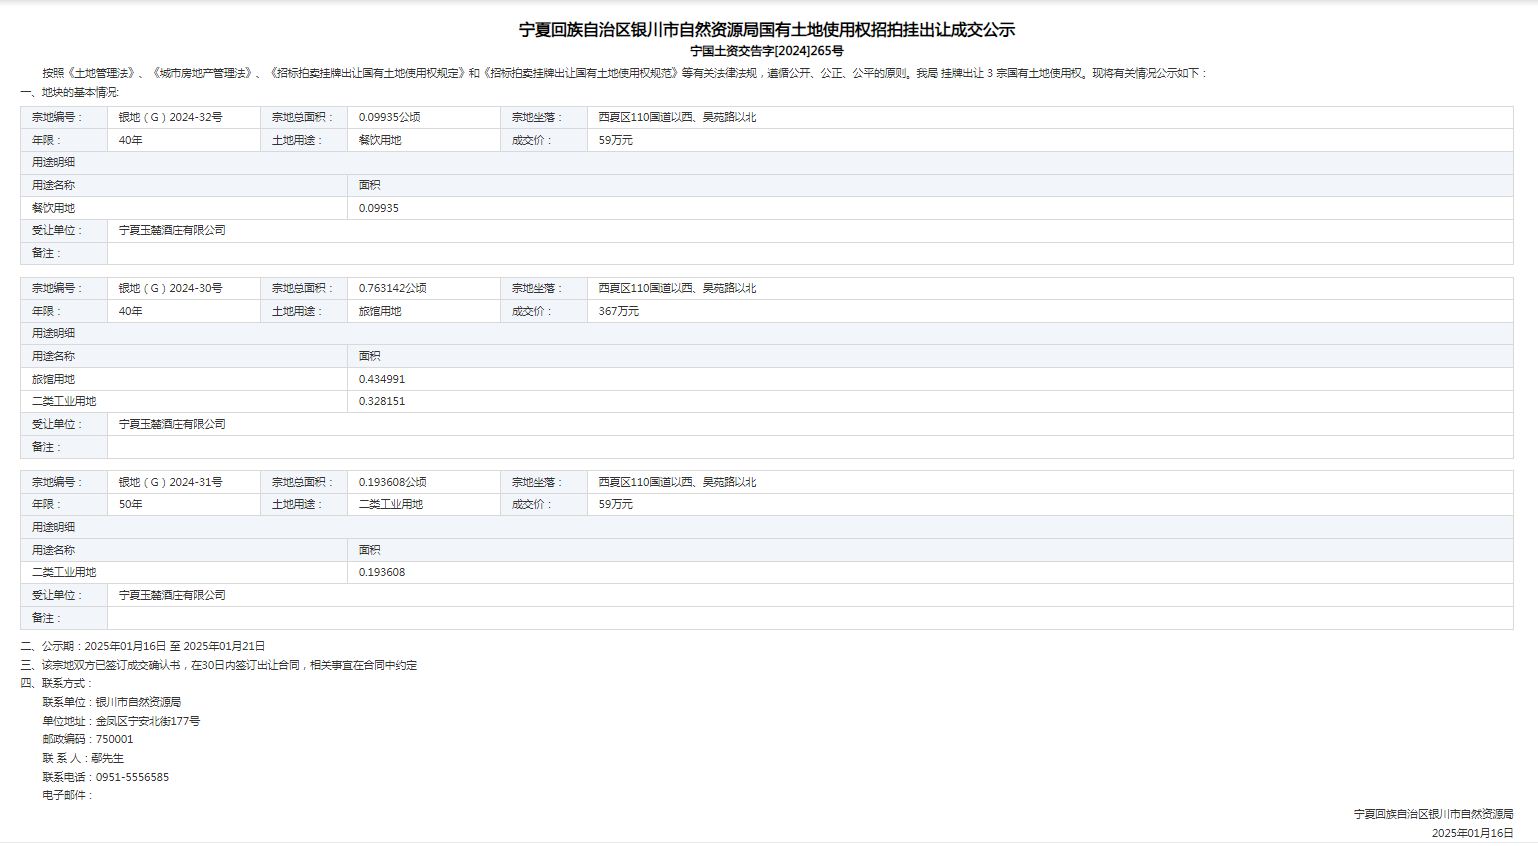This screenshot has height=846, width=1538.
Task: Click the introductory paragraph starting 按照《土地管理法》
Action: pos(625,73)
